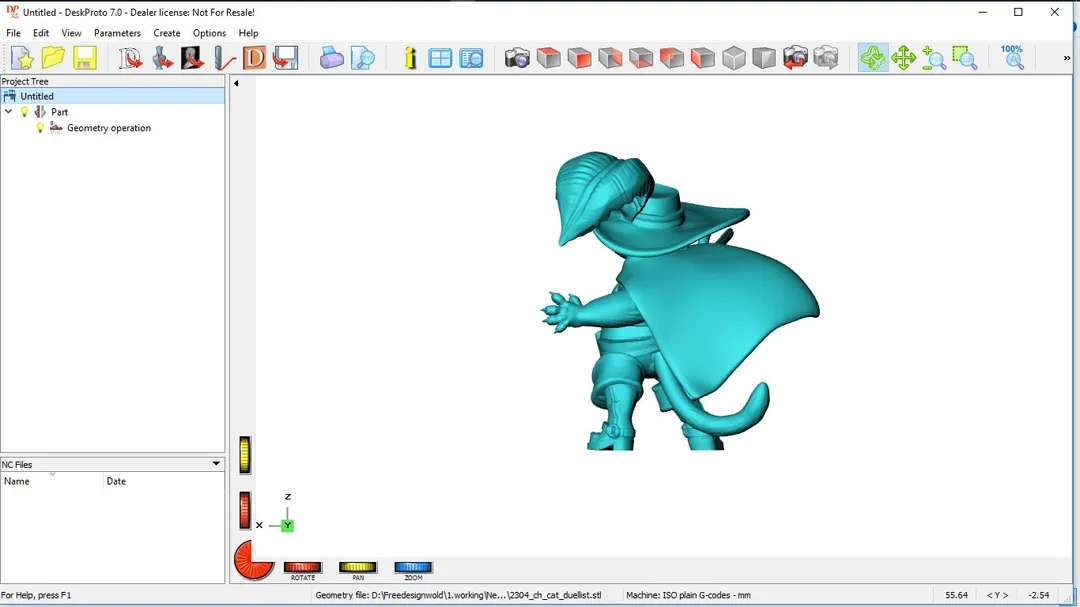Click the 55.64 coordinate value
This screenshot has height=607, width=1080.
pyautogui.click(x=956, y=595)
